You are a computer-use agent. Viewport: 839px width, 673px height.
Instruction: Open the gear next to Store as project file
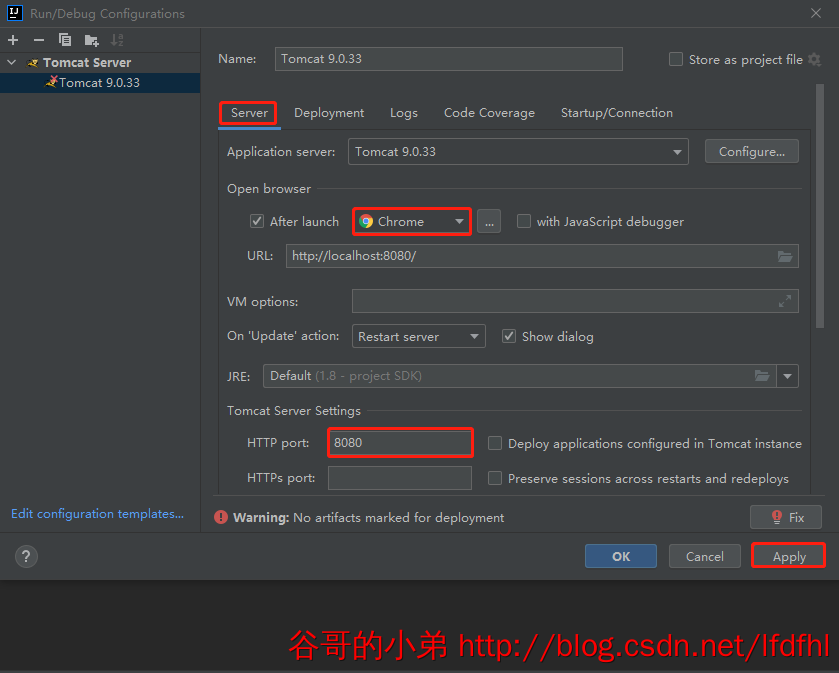(x=814, y=59)
